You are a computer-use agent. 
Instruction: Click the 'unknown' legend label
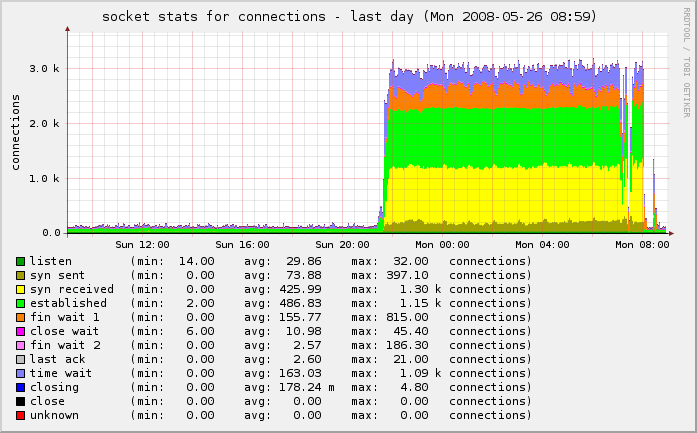[x=54, y=416]
